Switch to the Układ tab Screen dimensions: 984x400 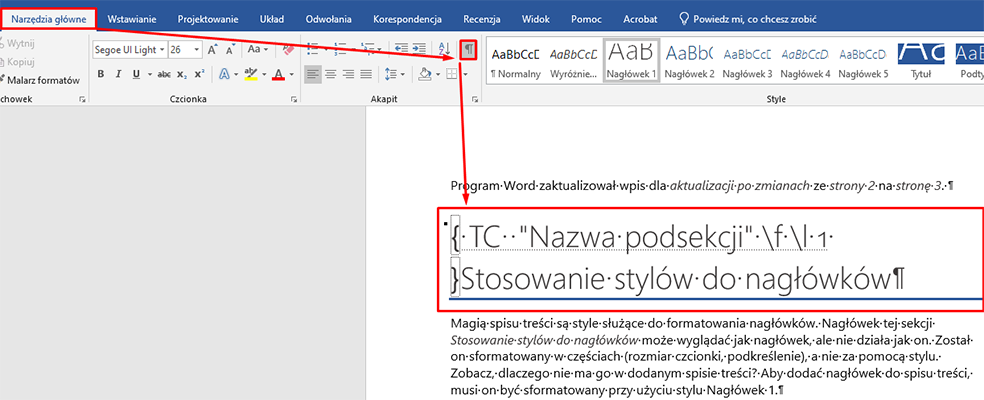pos(272,19)
